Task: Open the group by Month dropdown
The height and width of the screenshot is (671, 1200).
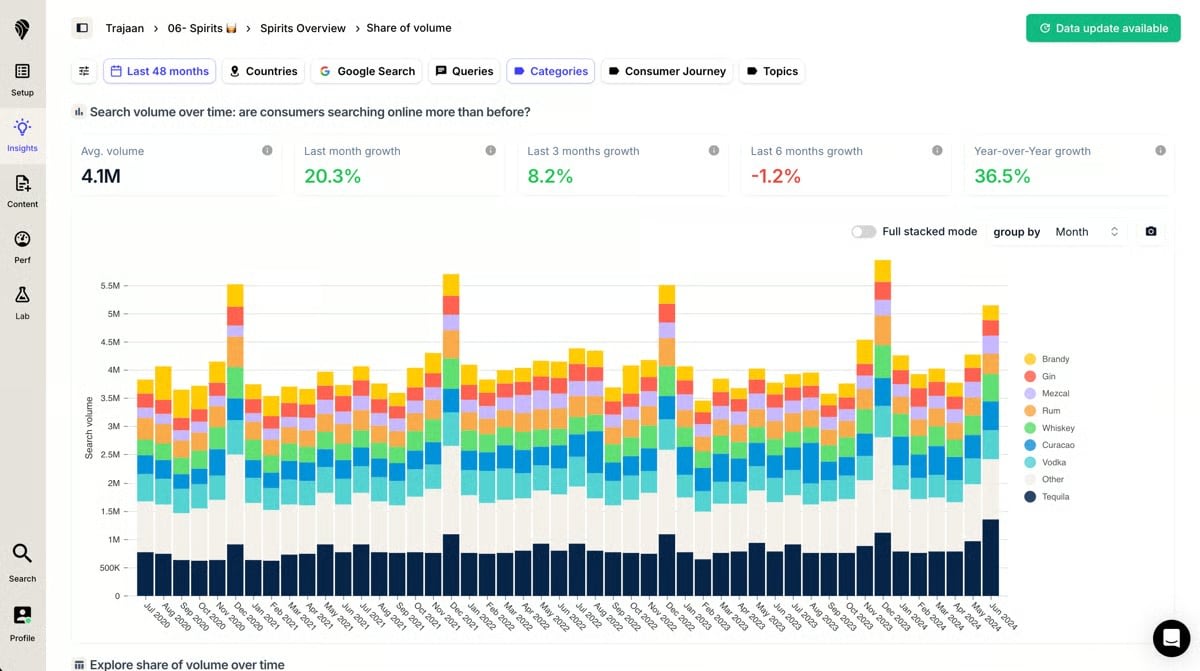Action: tap(1087, 231)
